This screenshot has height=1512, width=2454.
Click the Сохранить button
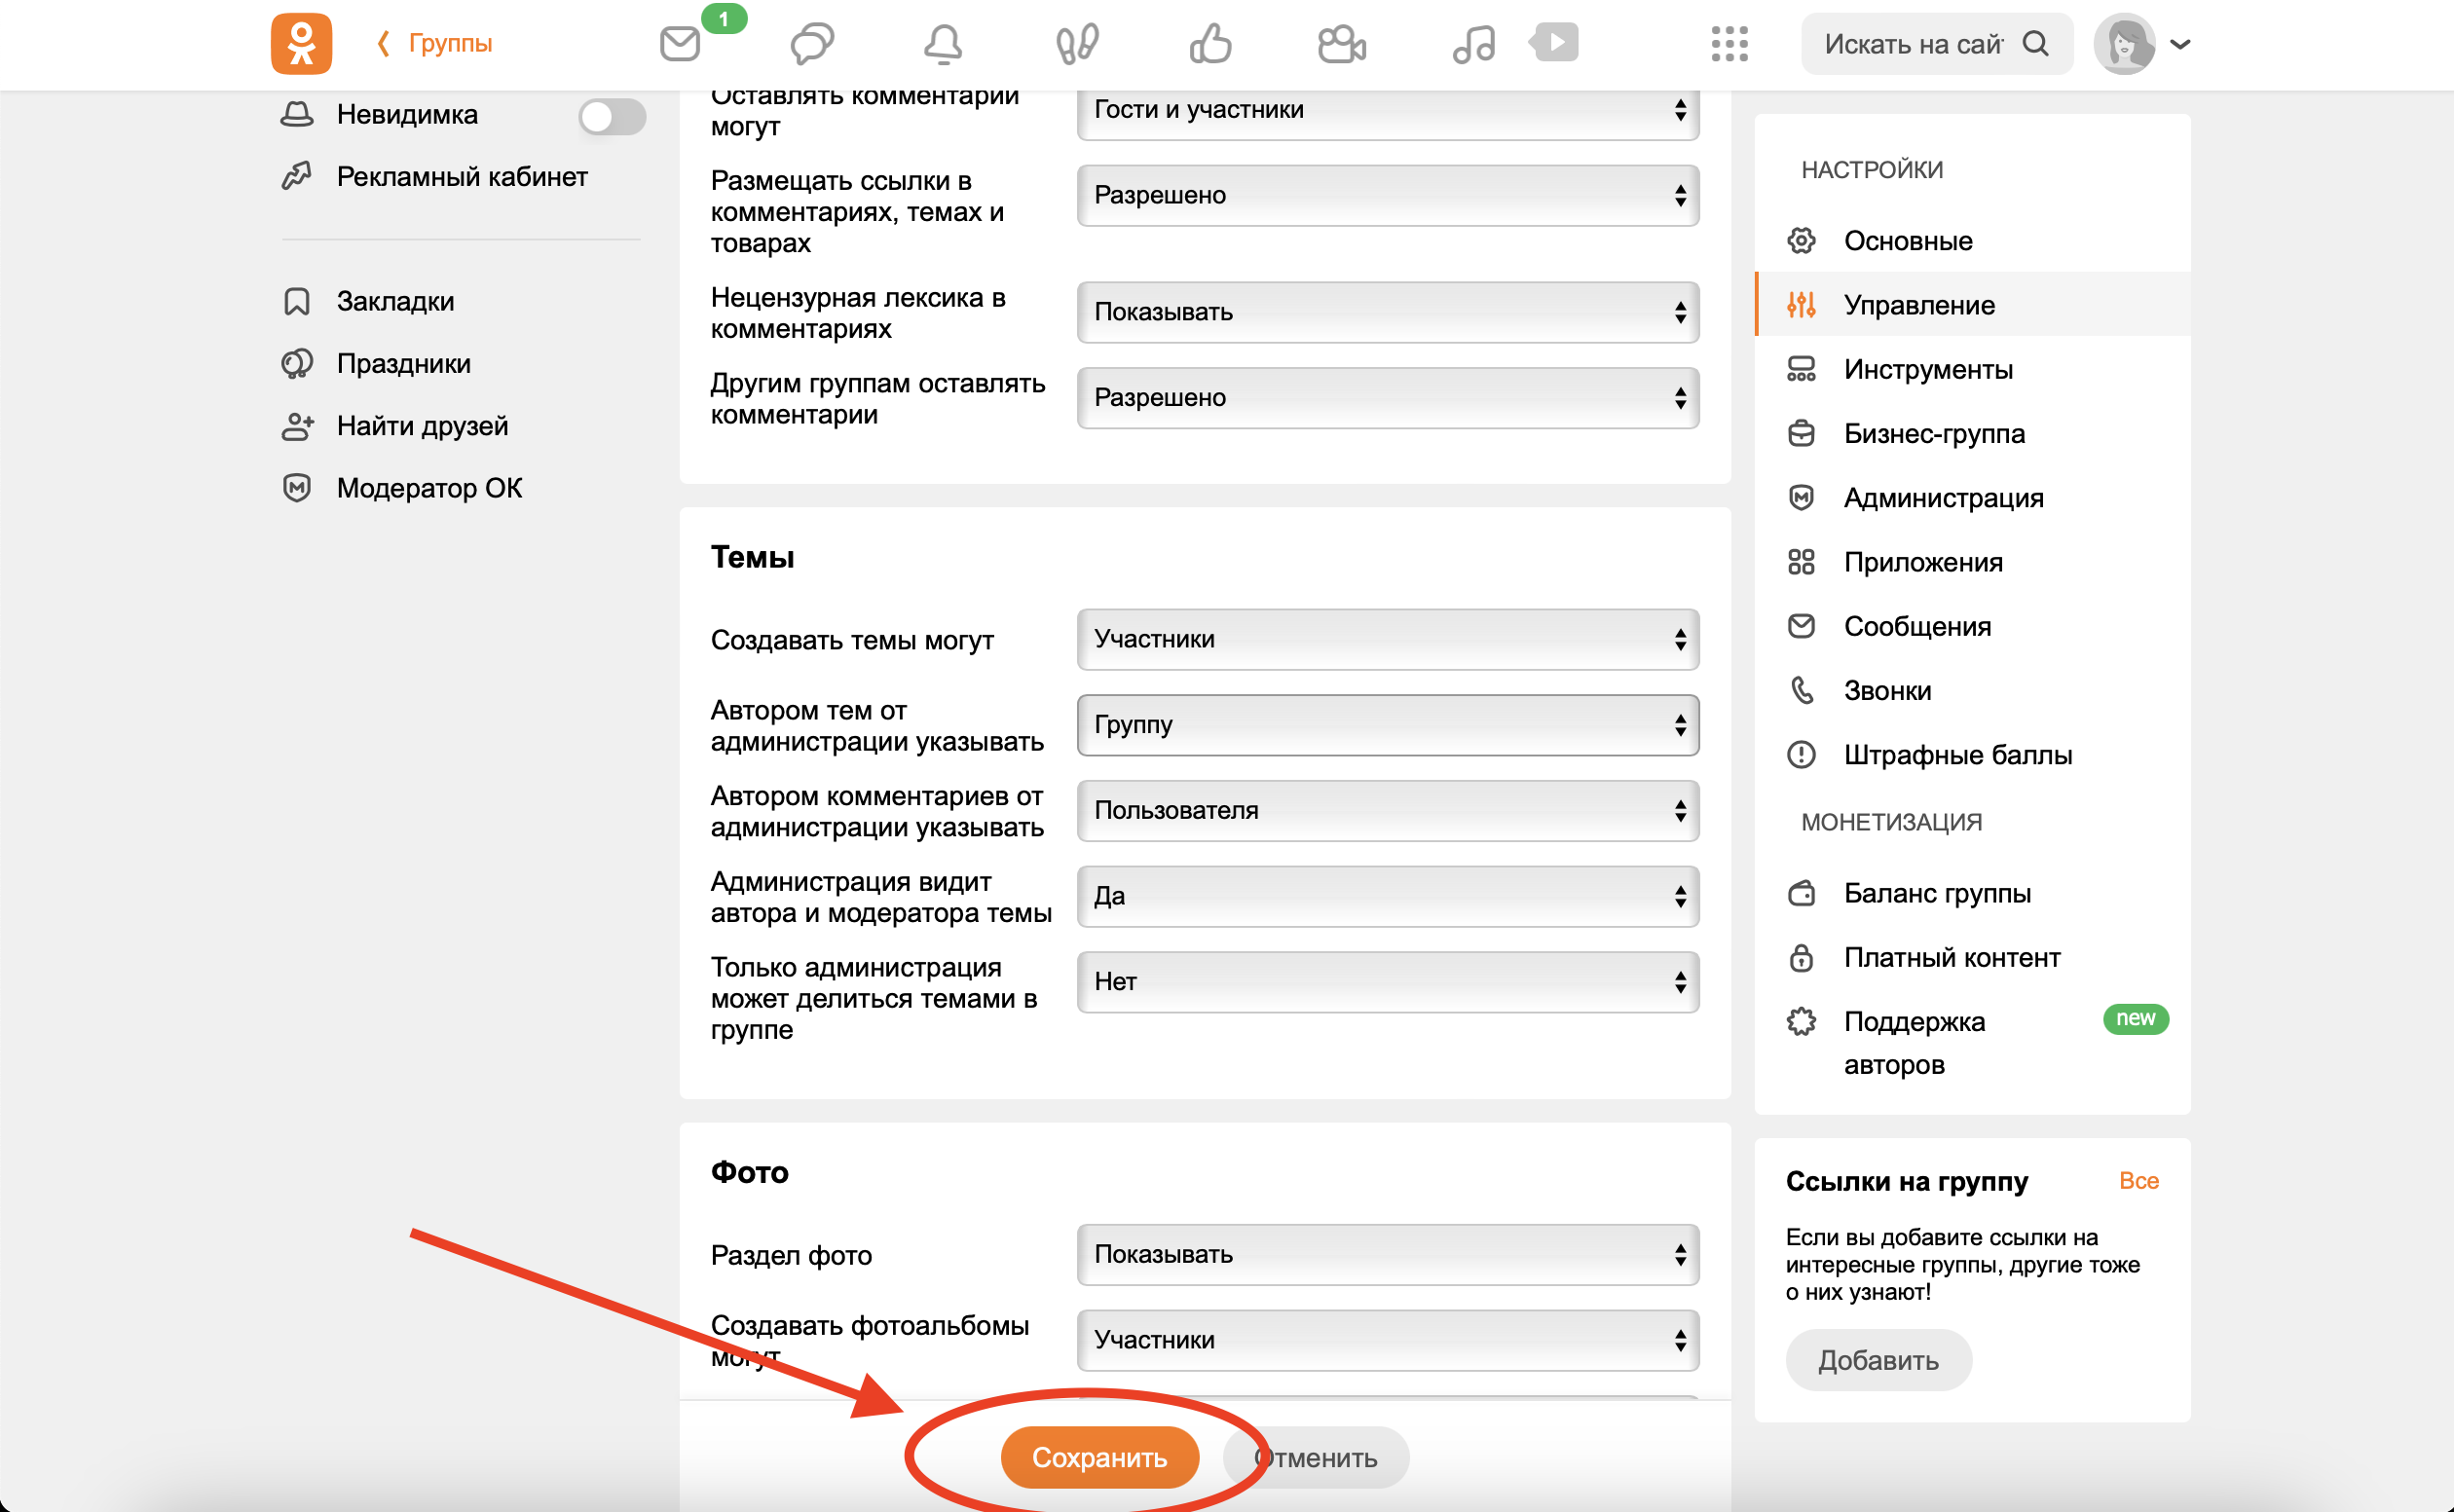(1099, 1457)
